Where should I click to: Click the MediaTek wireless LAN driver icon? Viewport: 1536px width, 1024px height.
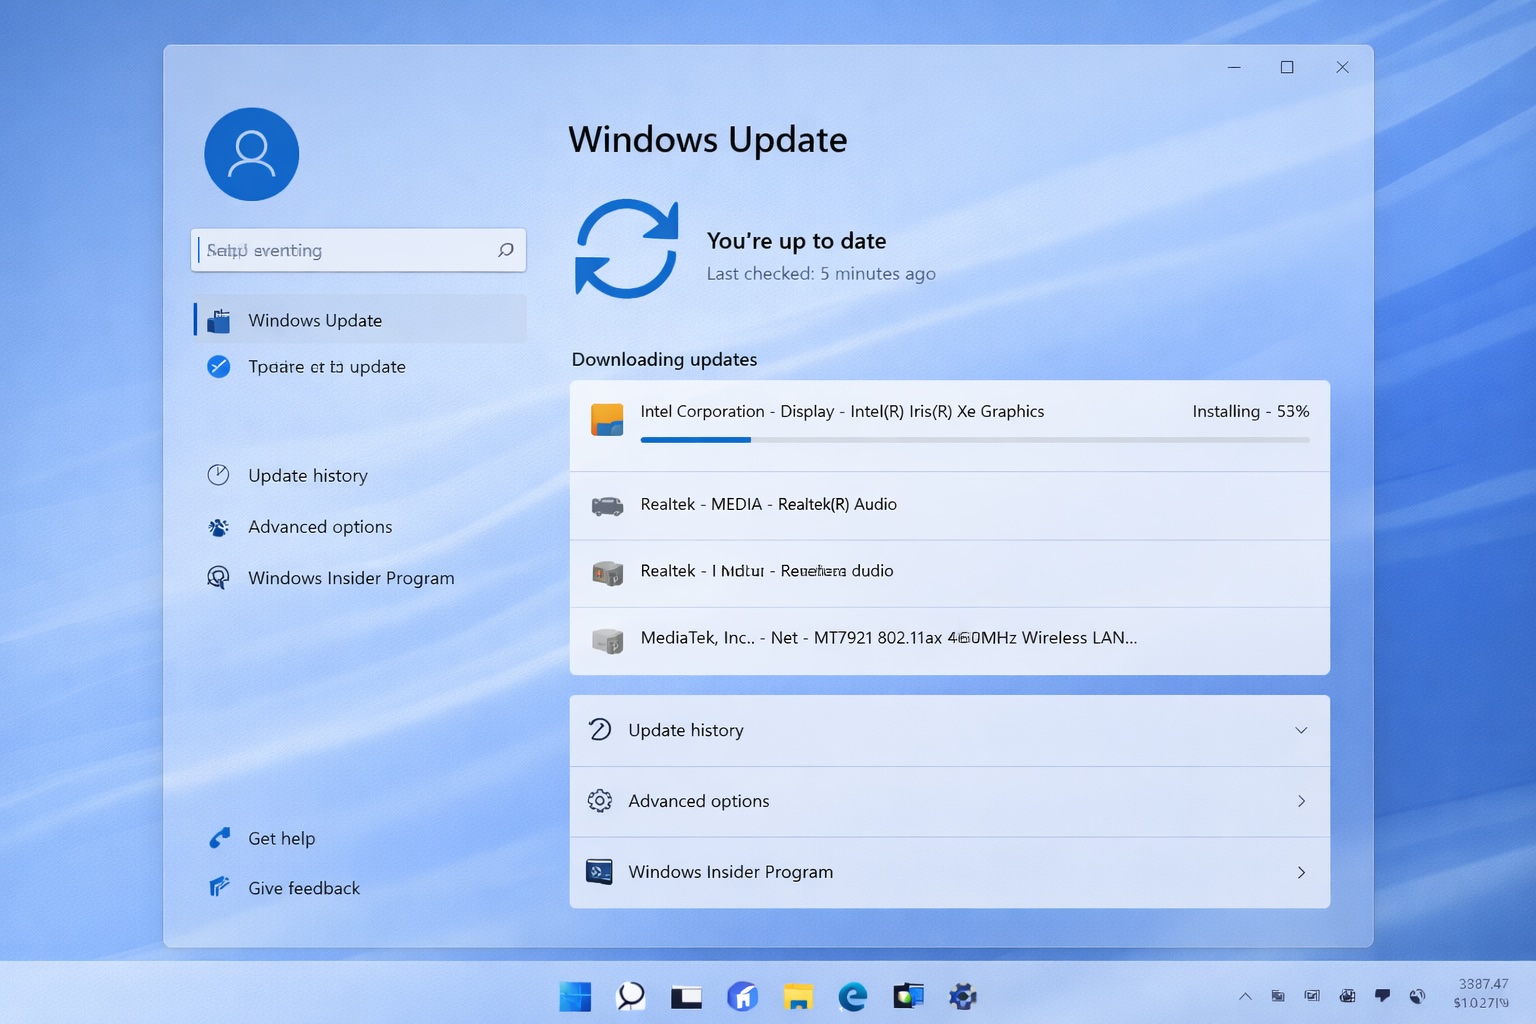[x=607, y=640]
